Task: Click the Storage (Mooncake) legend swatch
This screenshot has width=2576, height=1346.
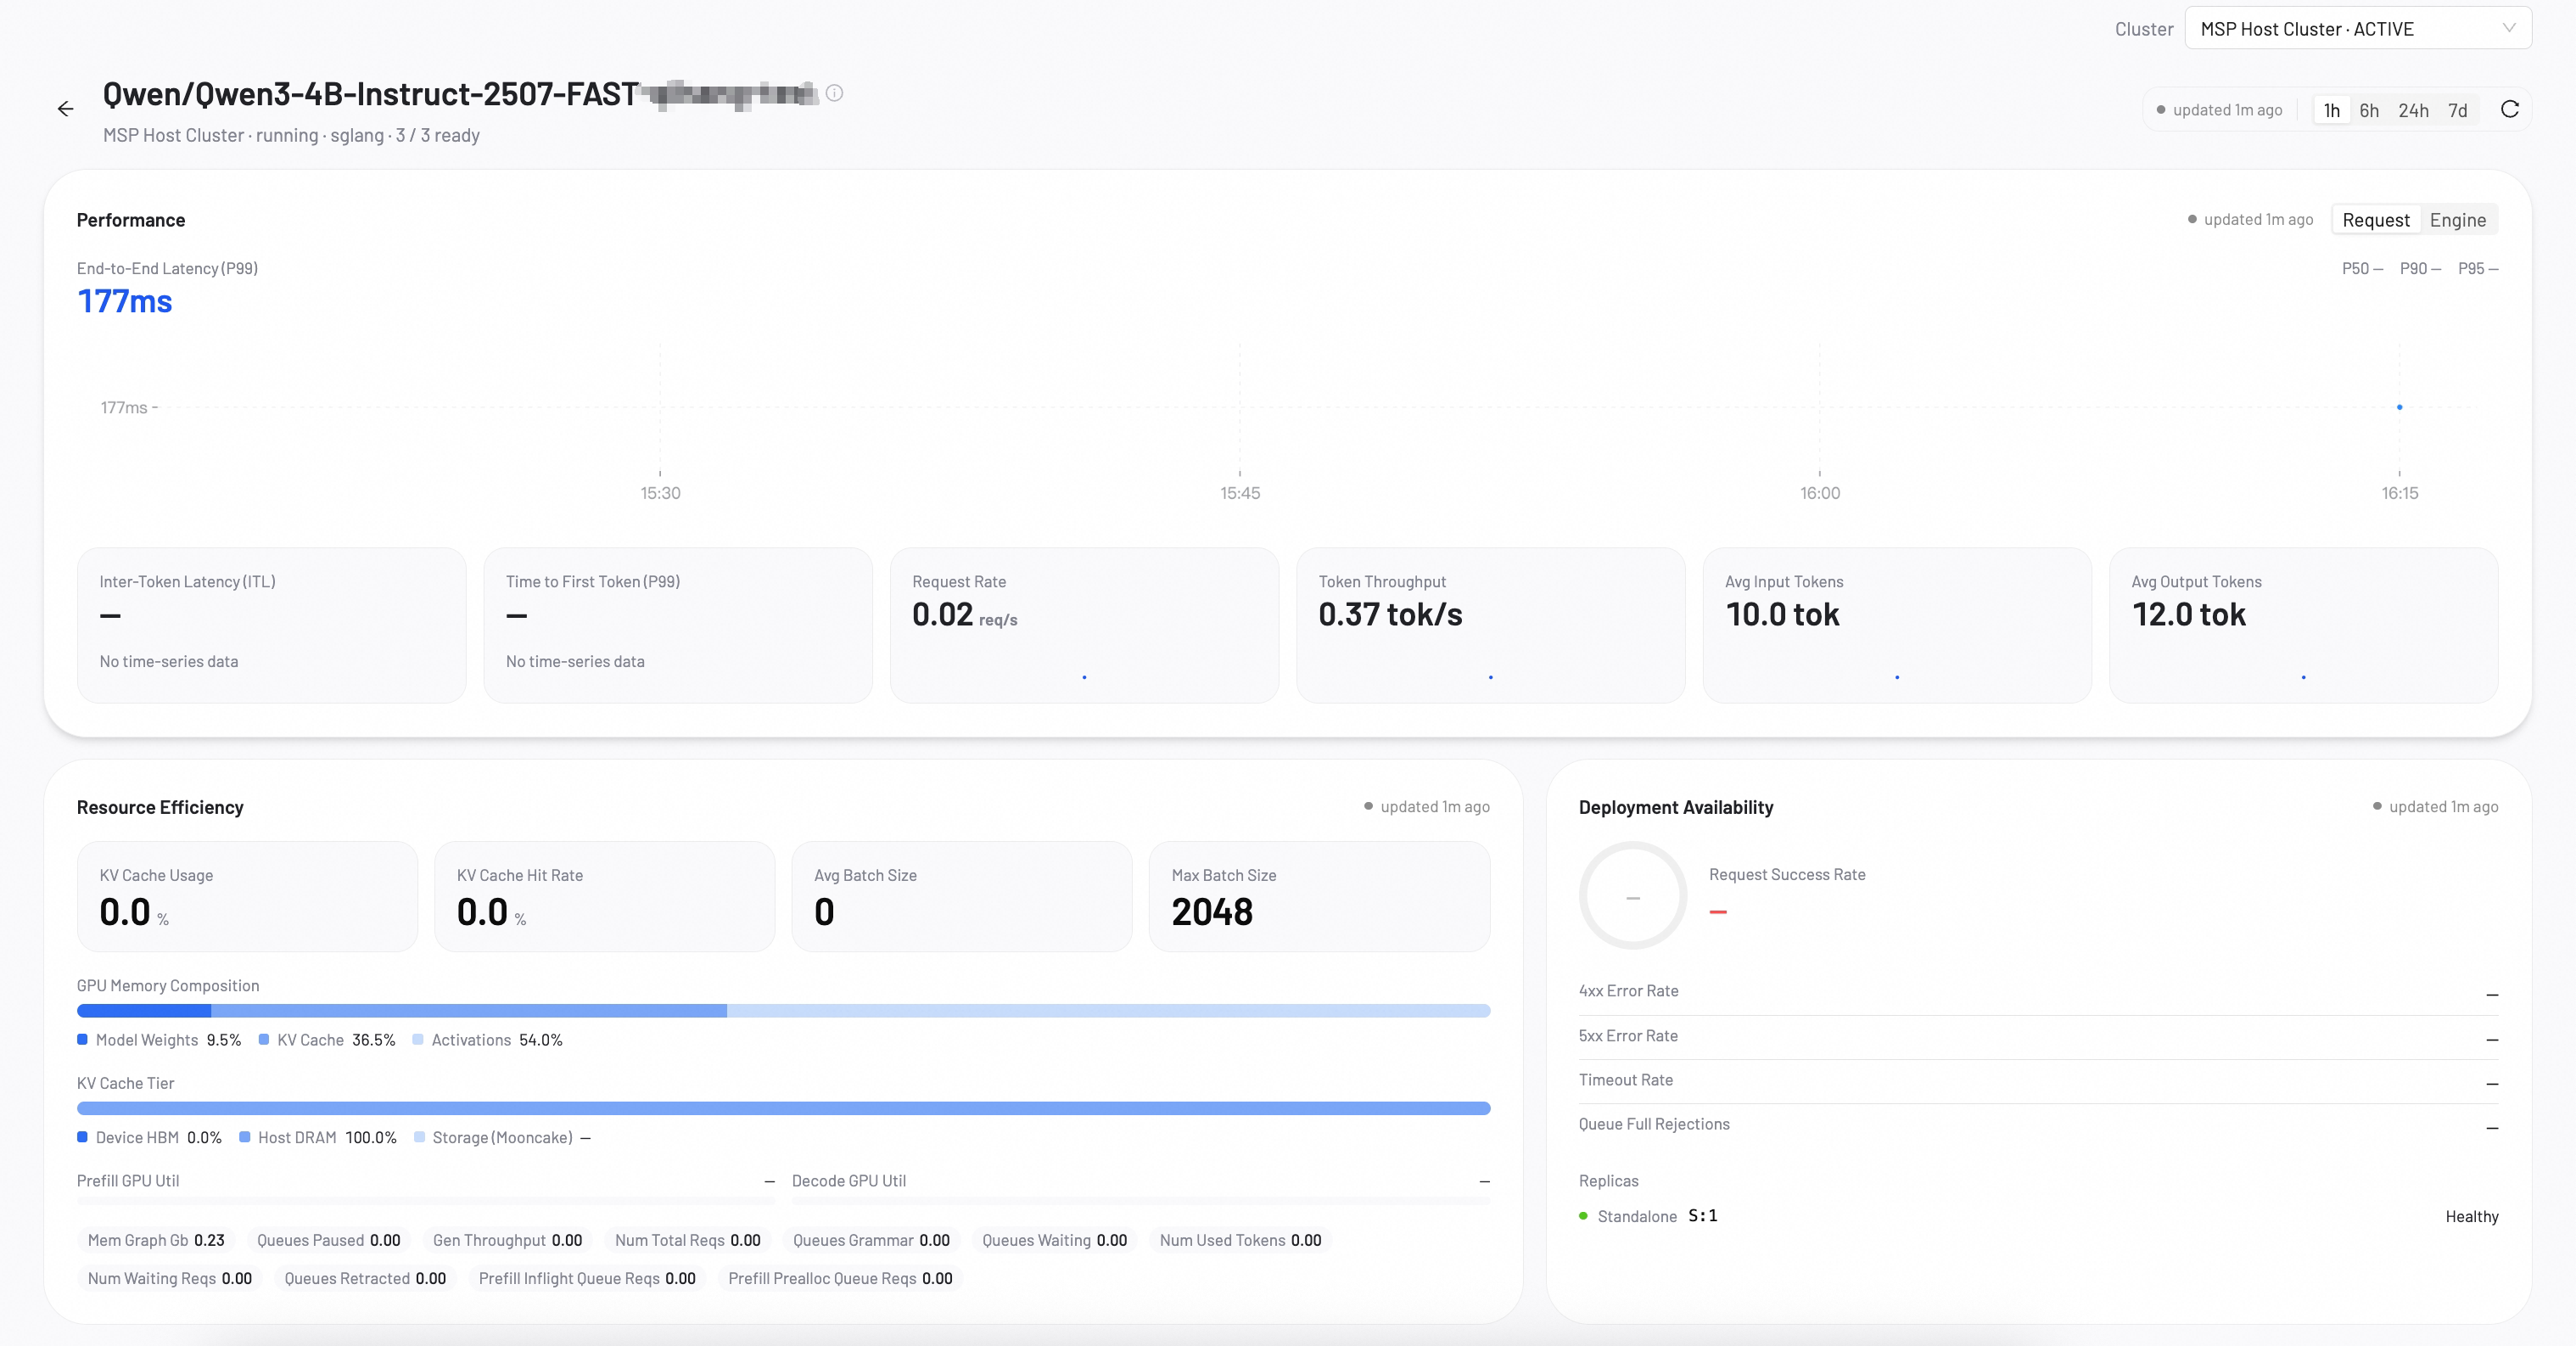Action: pos(419,1137)
